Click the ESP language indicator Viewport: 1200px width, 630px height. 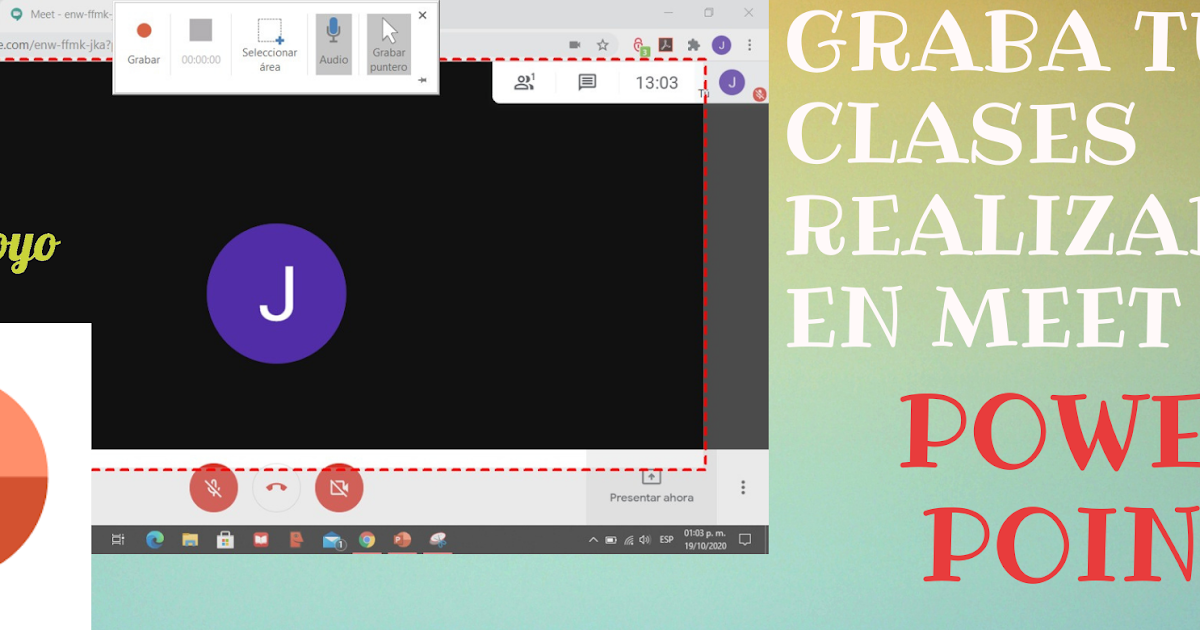click(666, 540)
